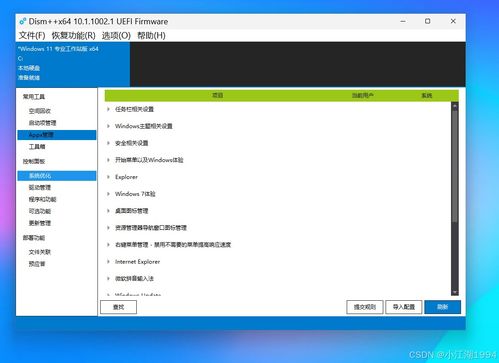Click the 系统 column header

click(427, 96)
